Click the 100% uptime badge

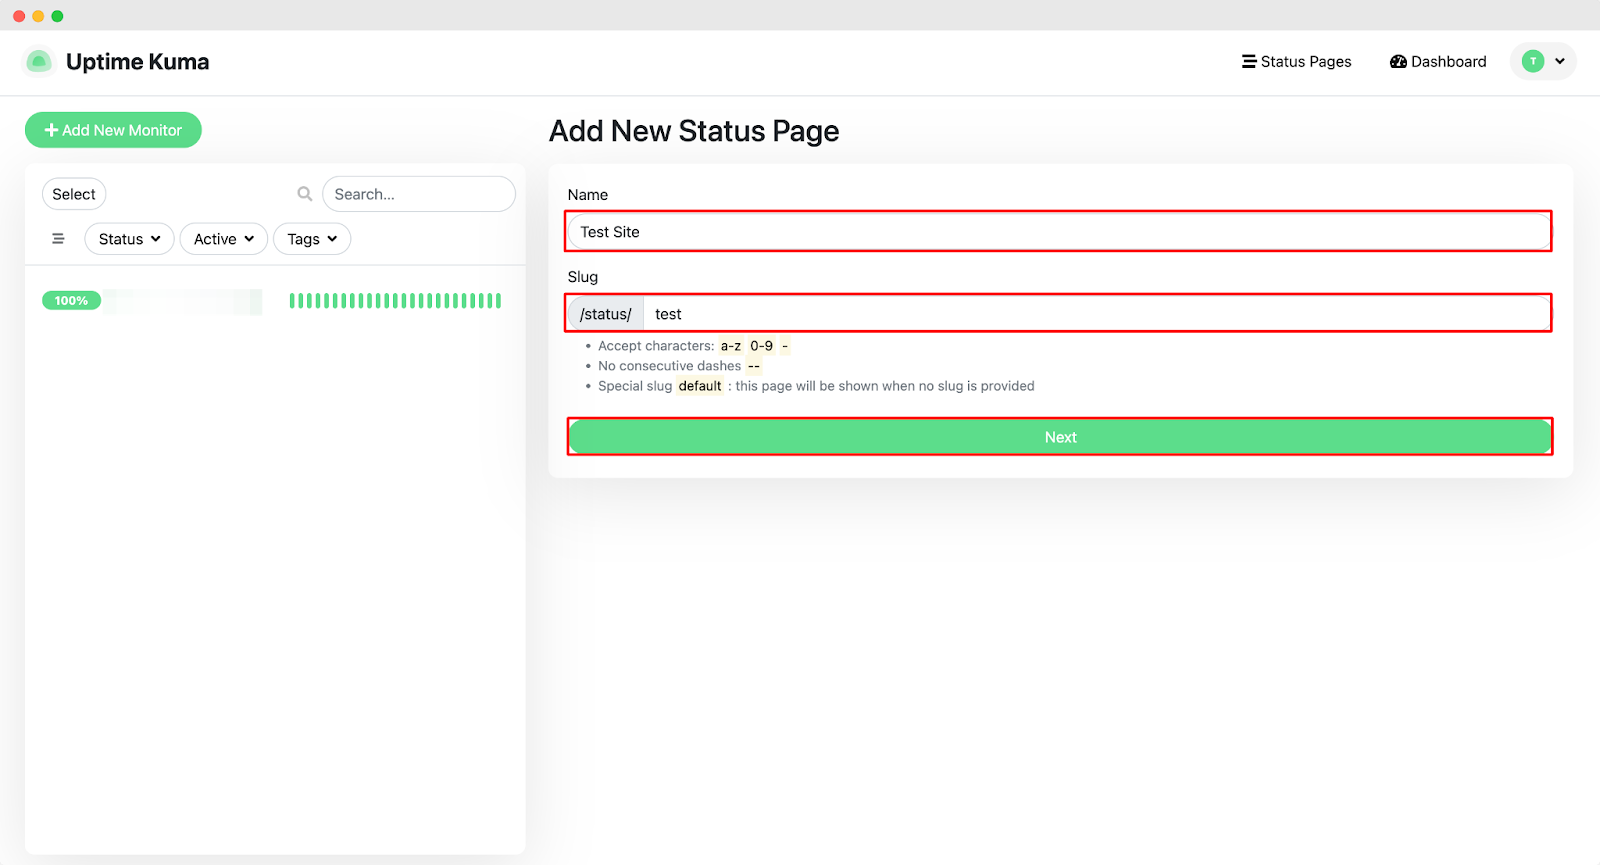71,301
